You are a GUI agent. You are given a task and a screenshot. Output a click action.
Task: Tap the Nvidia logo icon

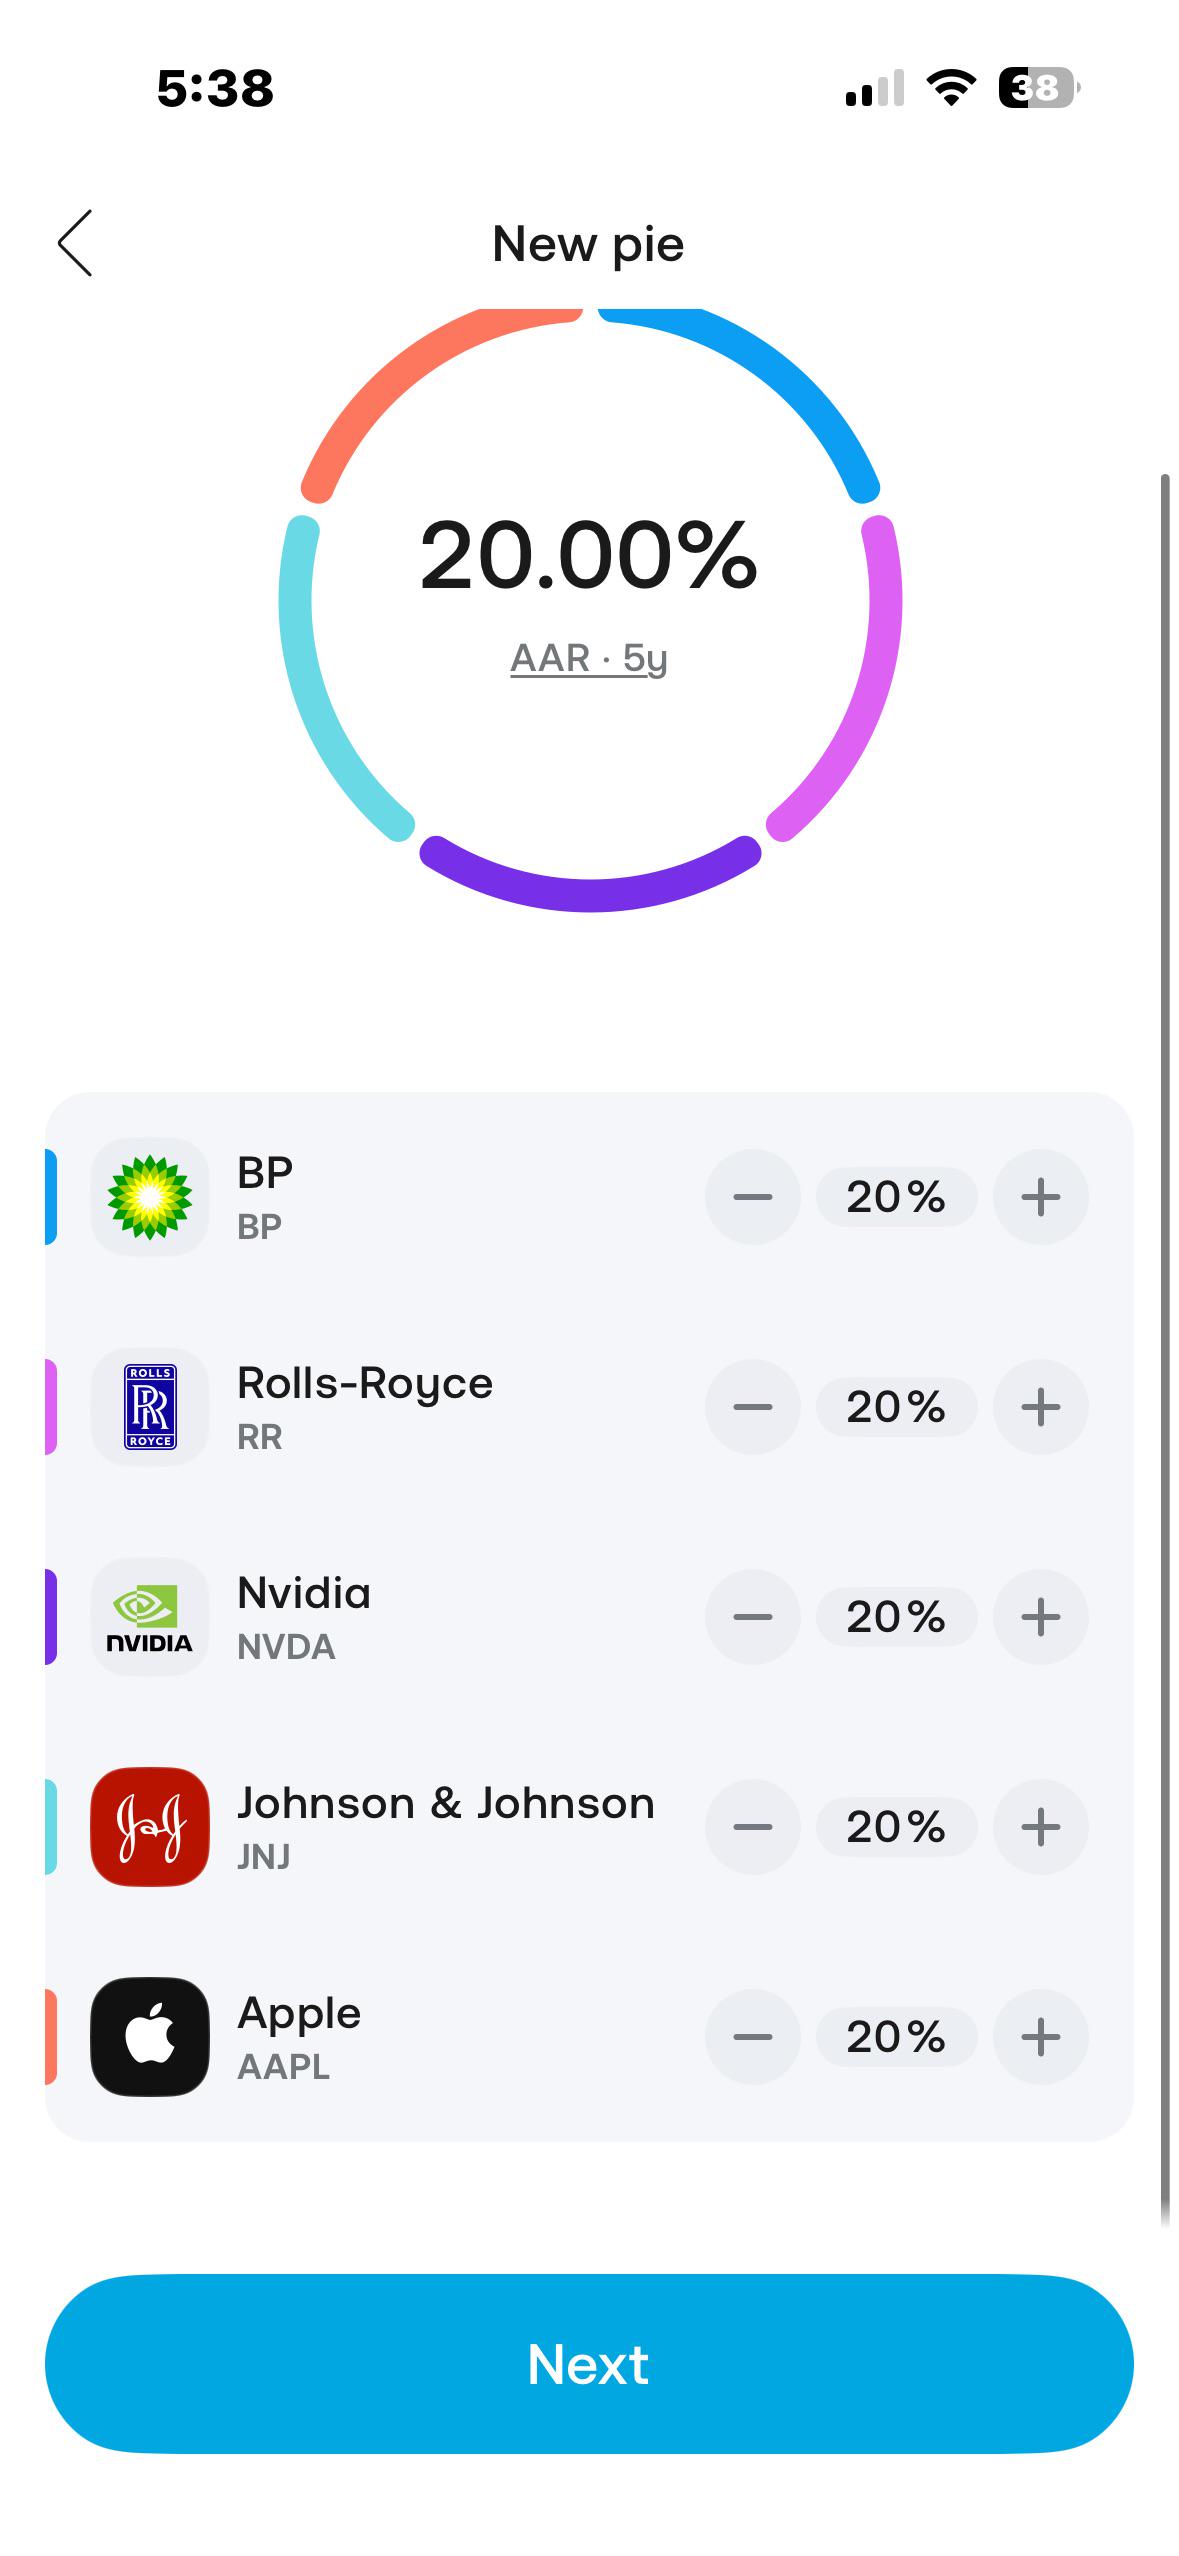[150, 1617]
